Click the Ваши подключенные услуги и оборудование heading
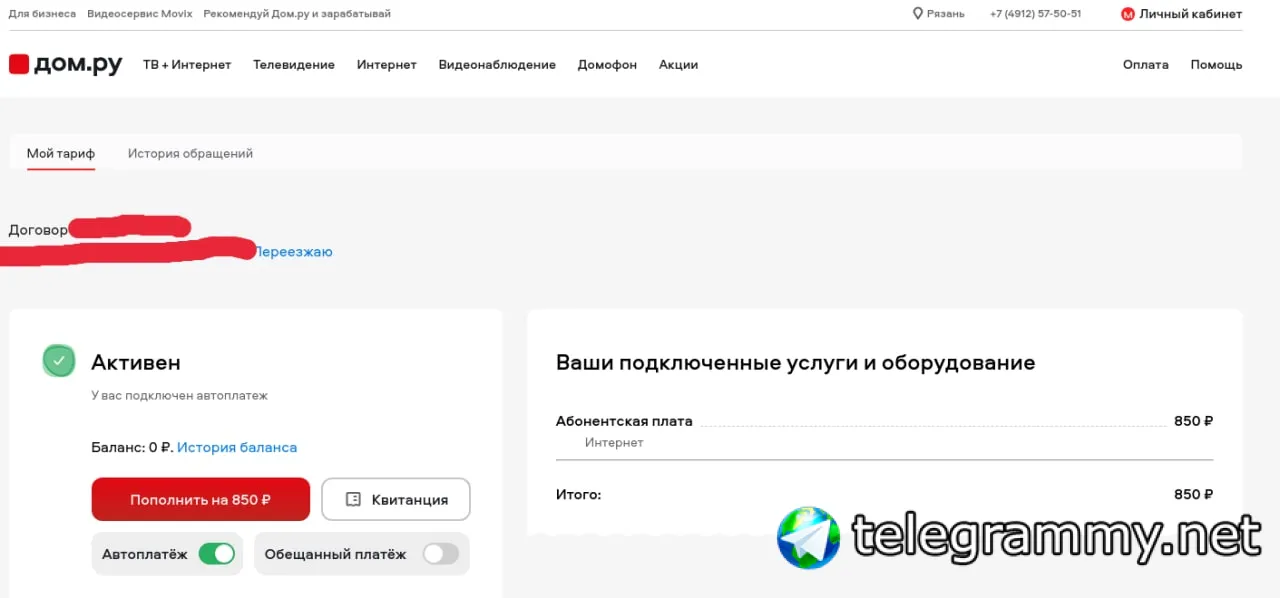1280x598 pixels. [x=796, y=362]
